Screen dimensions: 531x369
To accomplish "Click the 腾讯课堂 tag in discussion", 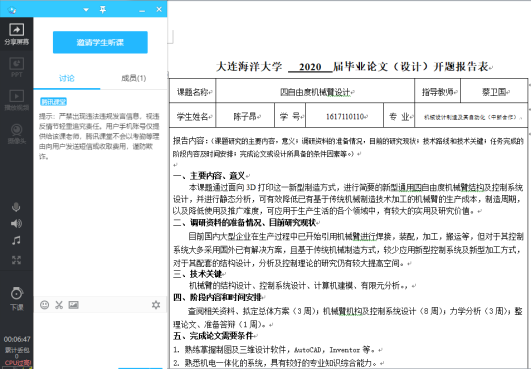I will 54,102.
